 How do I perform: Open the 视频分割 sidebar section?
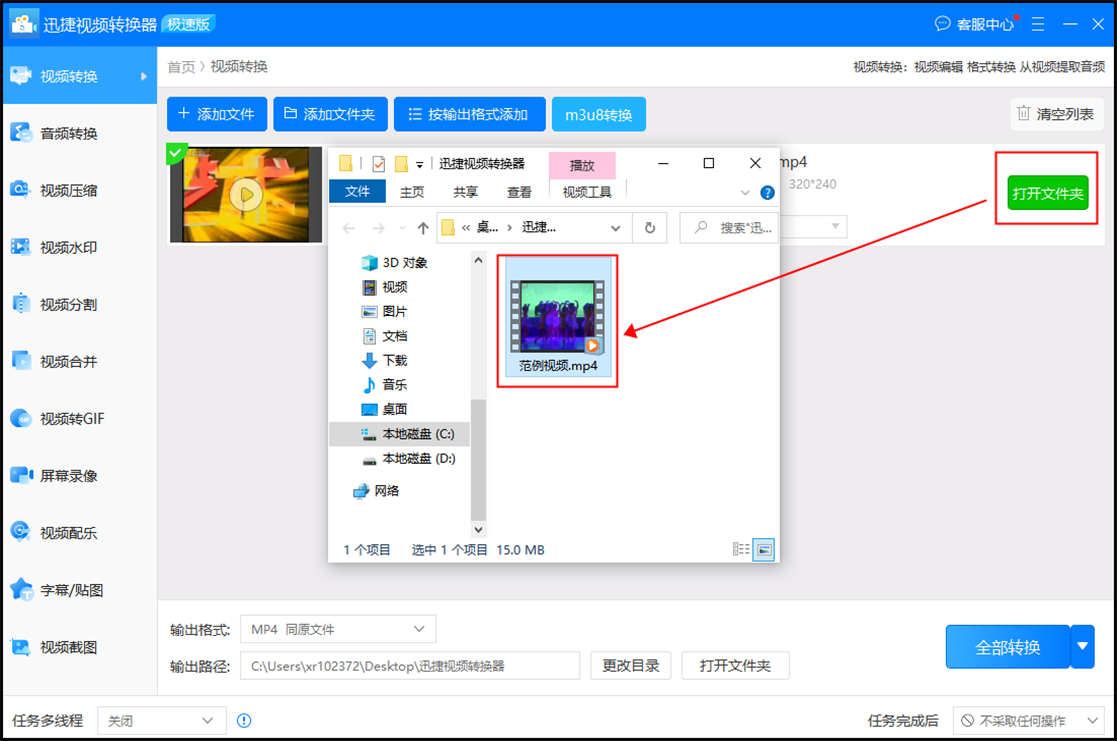[78, 304]
